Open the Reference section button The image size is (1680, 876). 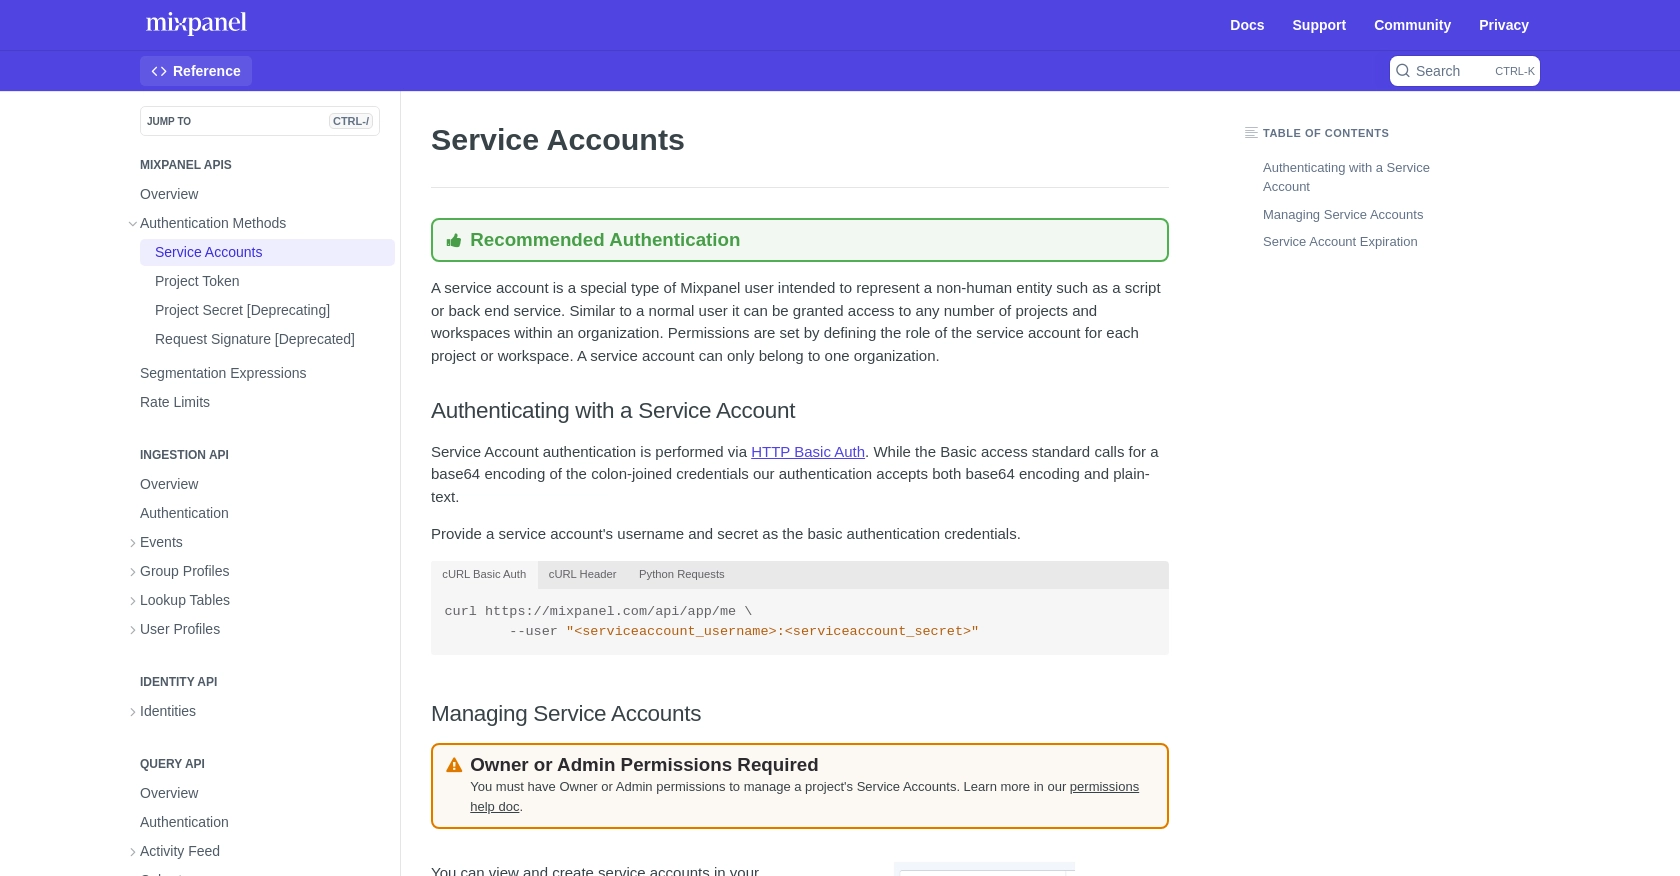(196, 71)
